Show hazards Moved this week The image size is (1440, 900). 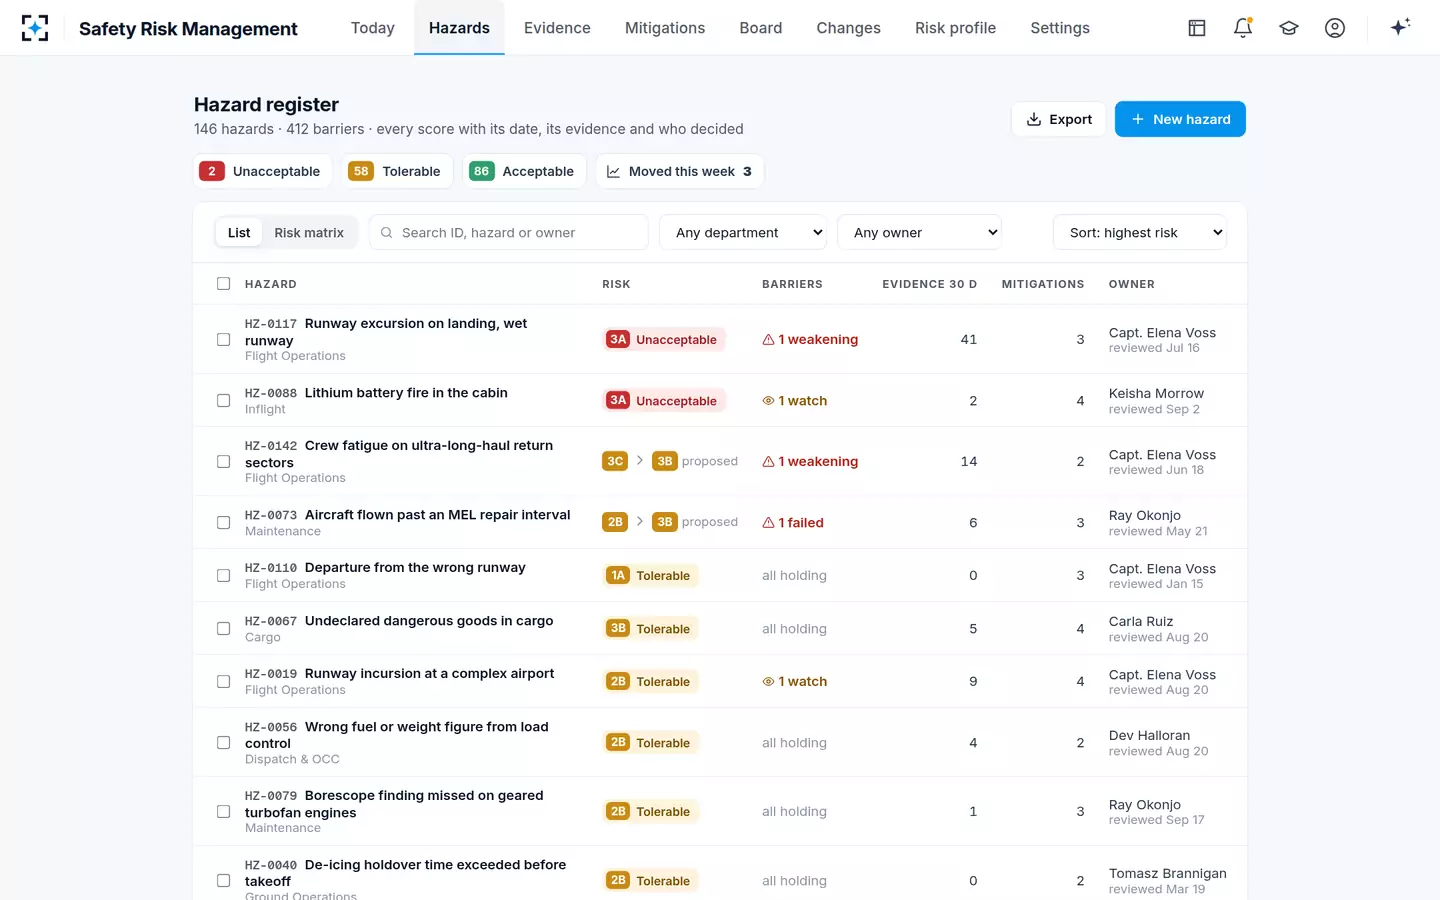click(680, 171)
